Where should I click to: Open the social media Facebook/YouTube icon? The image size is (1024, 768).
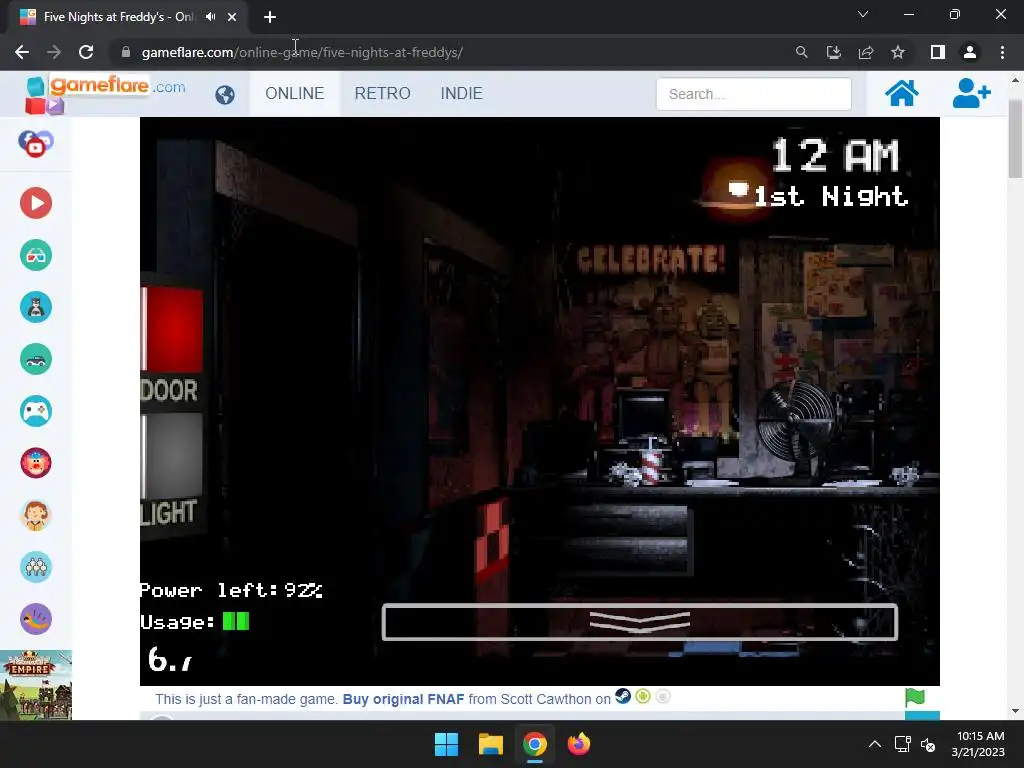tap(36, 144)
